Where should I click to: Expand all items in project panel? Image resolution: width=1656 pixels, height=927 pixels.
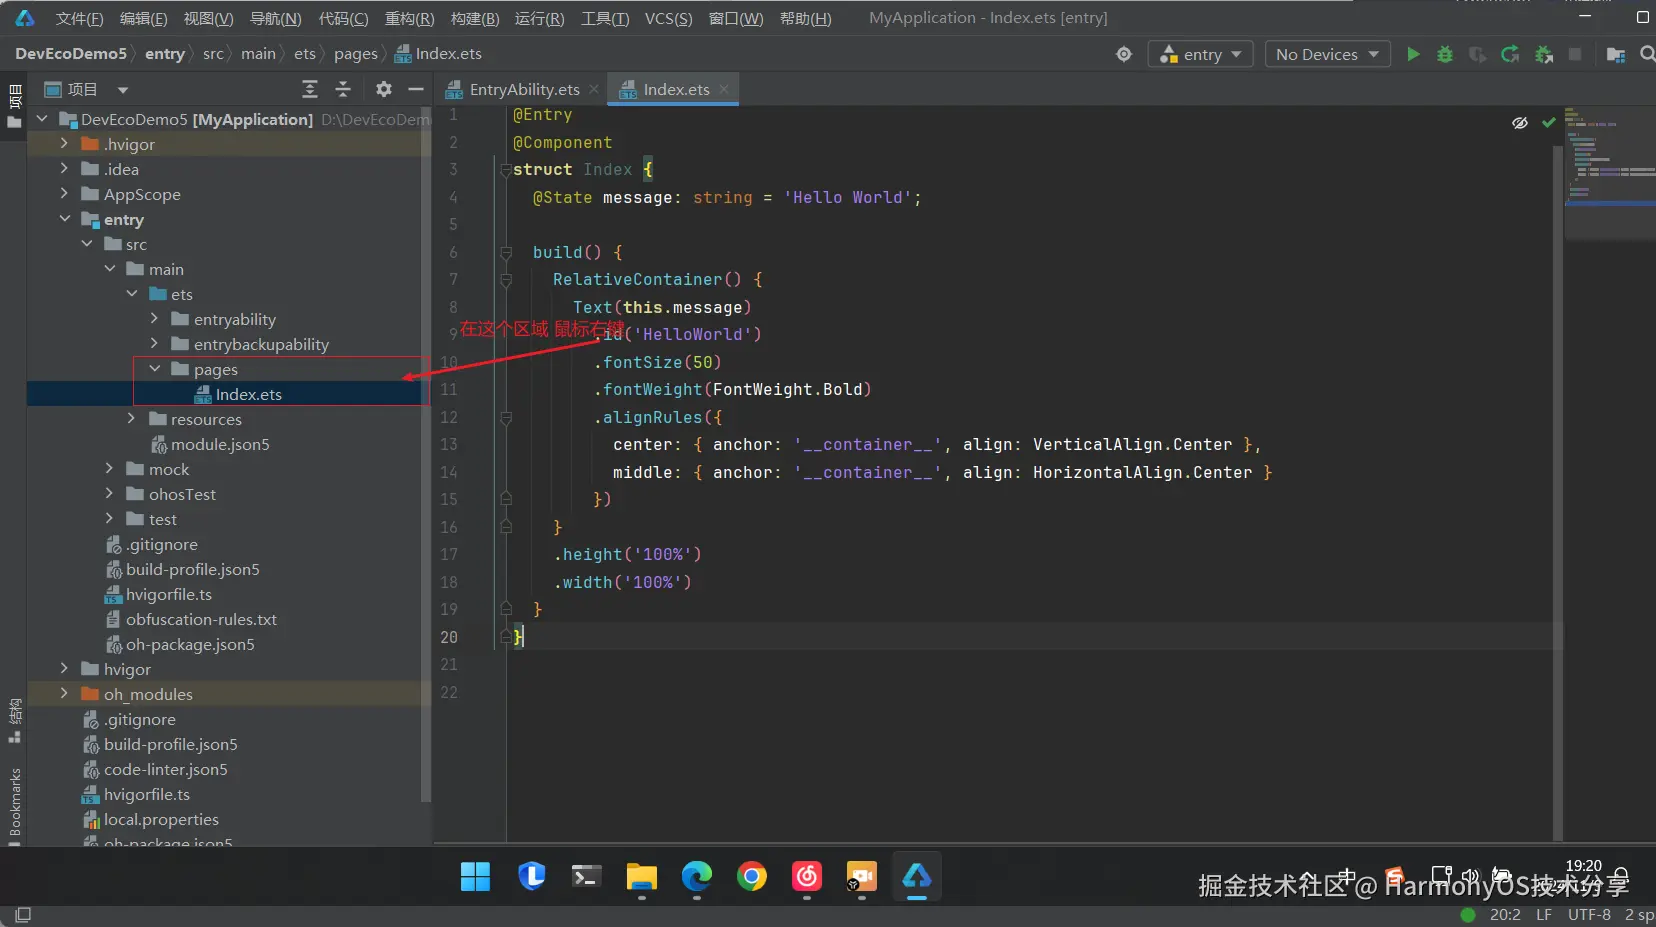pos(310,89)
